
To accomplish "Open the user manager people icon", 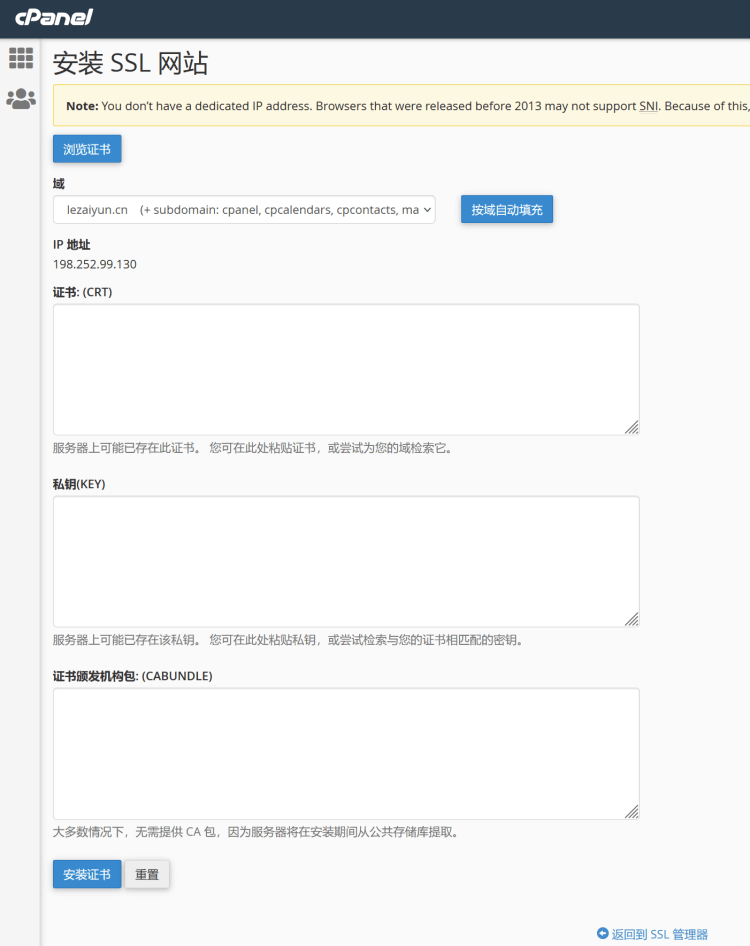I will (21, 98).
